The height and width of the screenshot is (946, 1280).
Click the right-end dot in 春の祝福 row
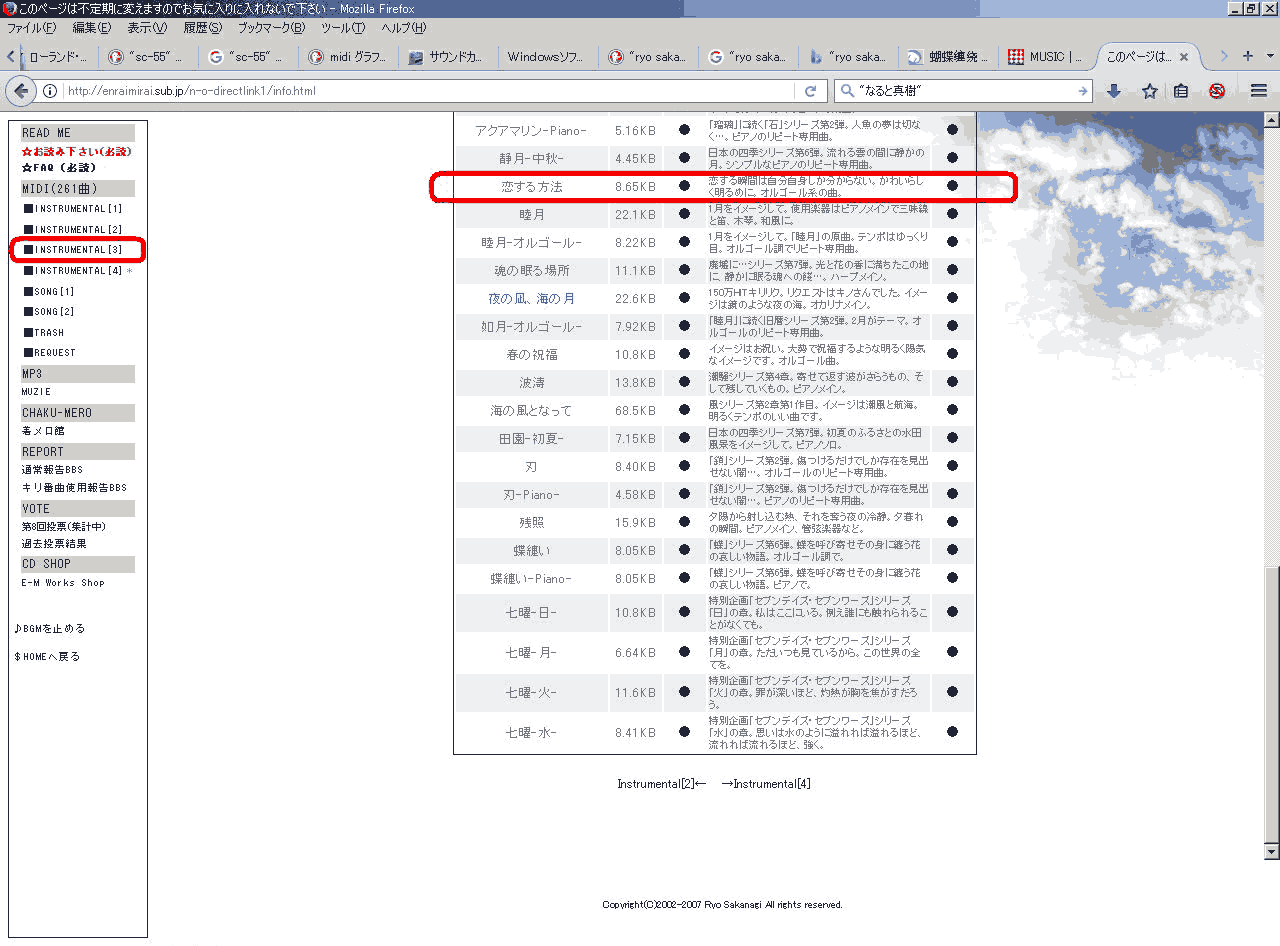coord(952,354)
